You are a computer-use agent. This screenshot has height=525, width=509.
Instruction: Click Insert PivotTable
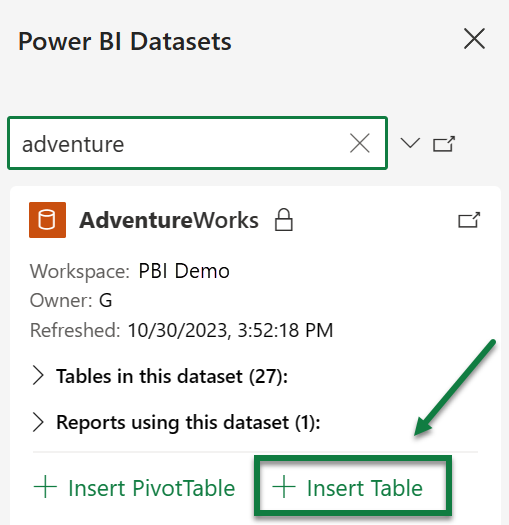pyautogui.click(x=134, y=488)
